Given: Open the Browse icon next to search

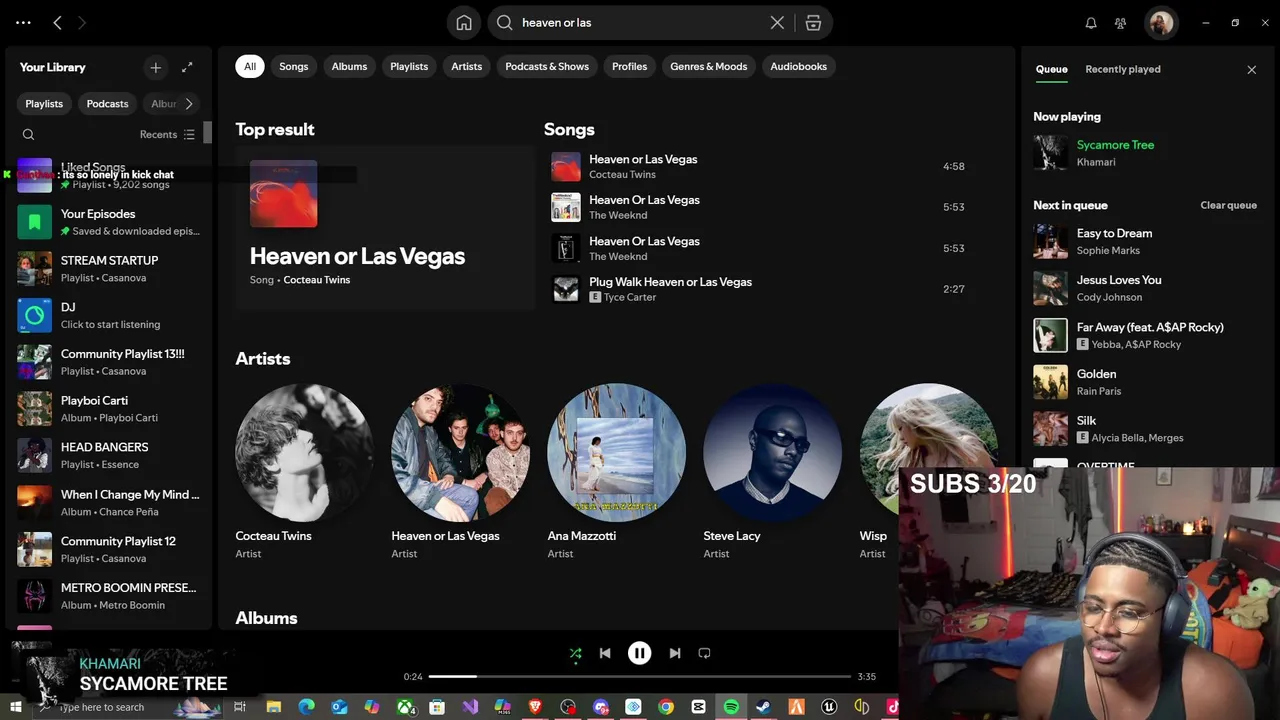Looking at the screenshot, I should coord(814,23).
